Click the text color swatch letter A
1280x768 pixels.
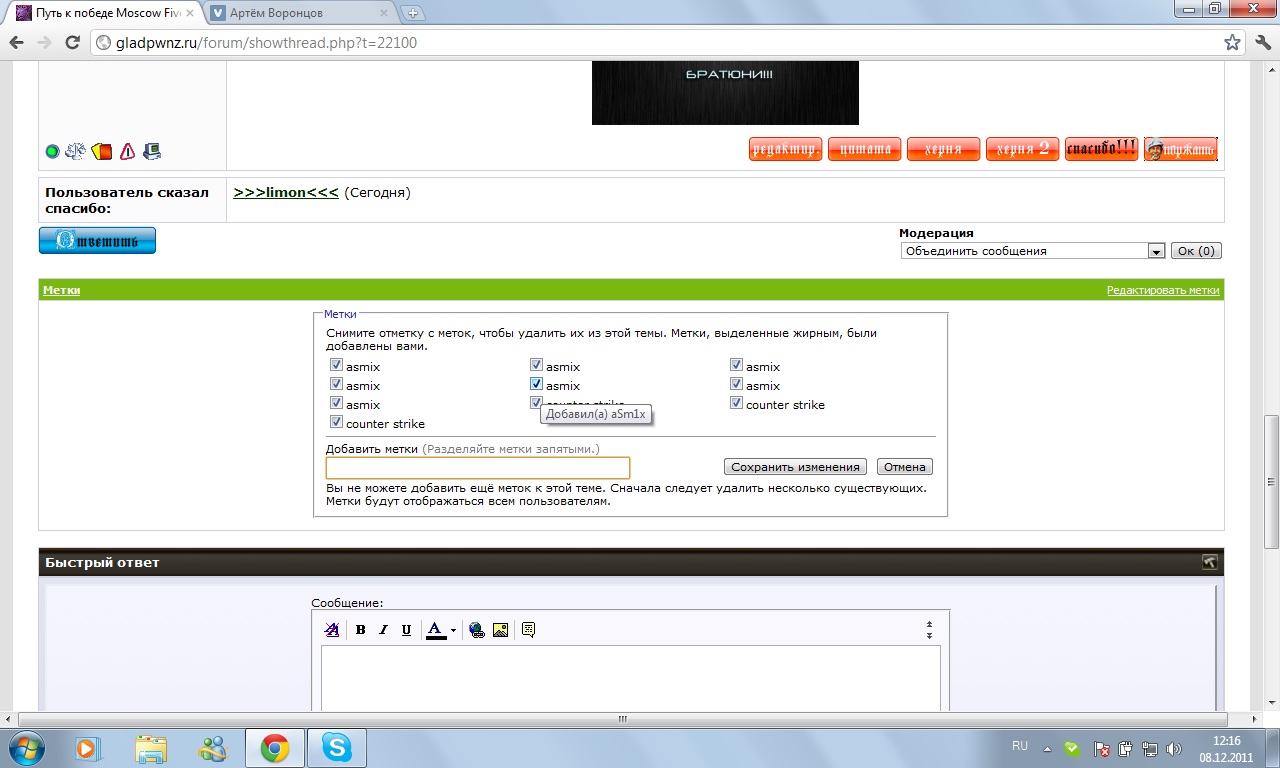[x=435, y=630]
